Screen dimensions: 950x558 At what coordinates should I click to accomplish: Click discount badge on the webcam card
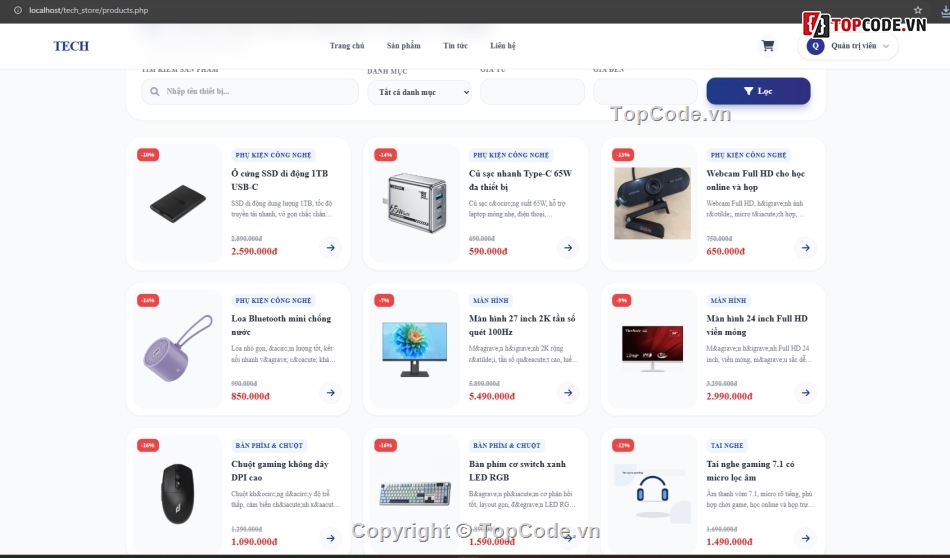(623, 155)
